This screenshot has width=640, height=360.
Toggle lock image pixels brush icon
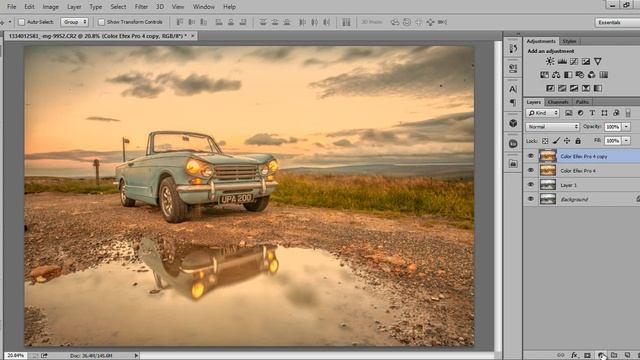pos(556,141)
